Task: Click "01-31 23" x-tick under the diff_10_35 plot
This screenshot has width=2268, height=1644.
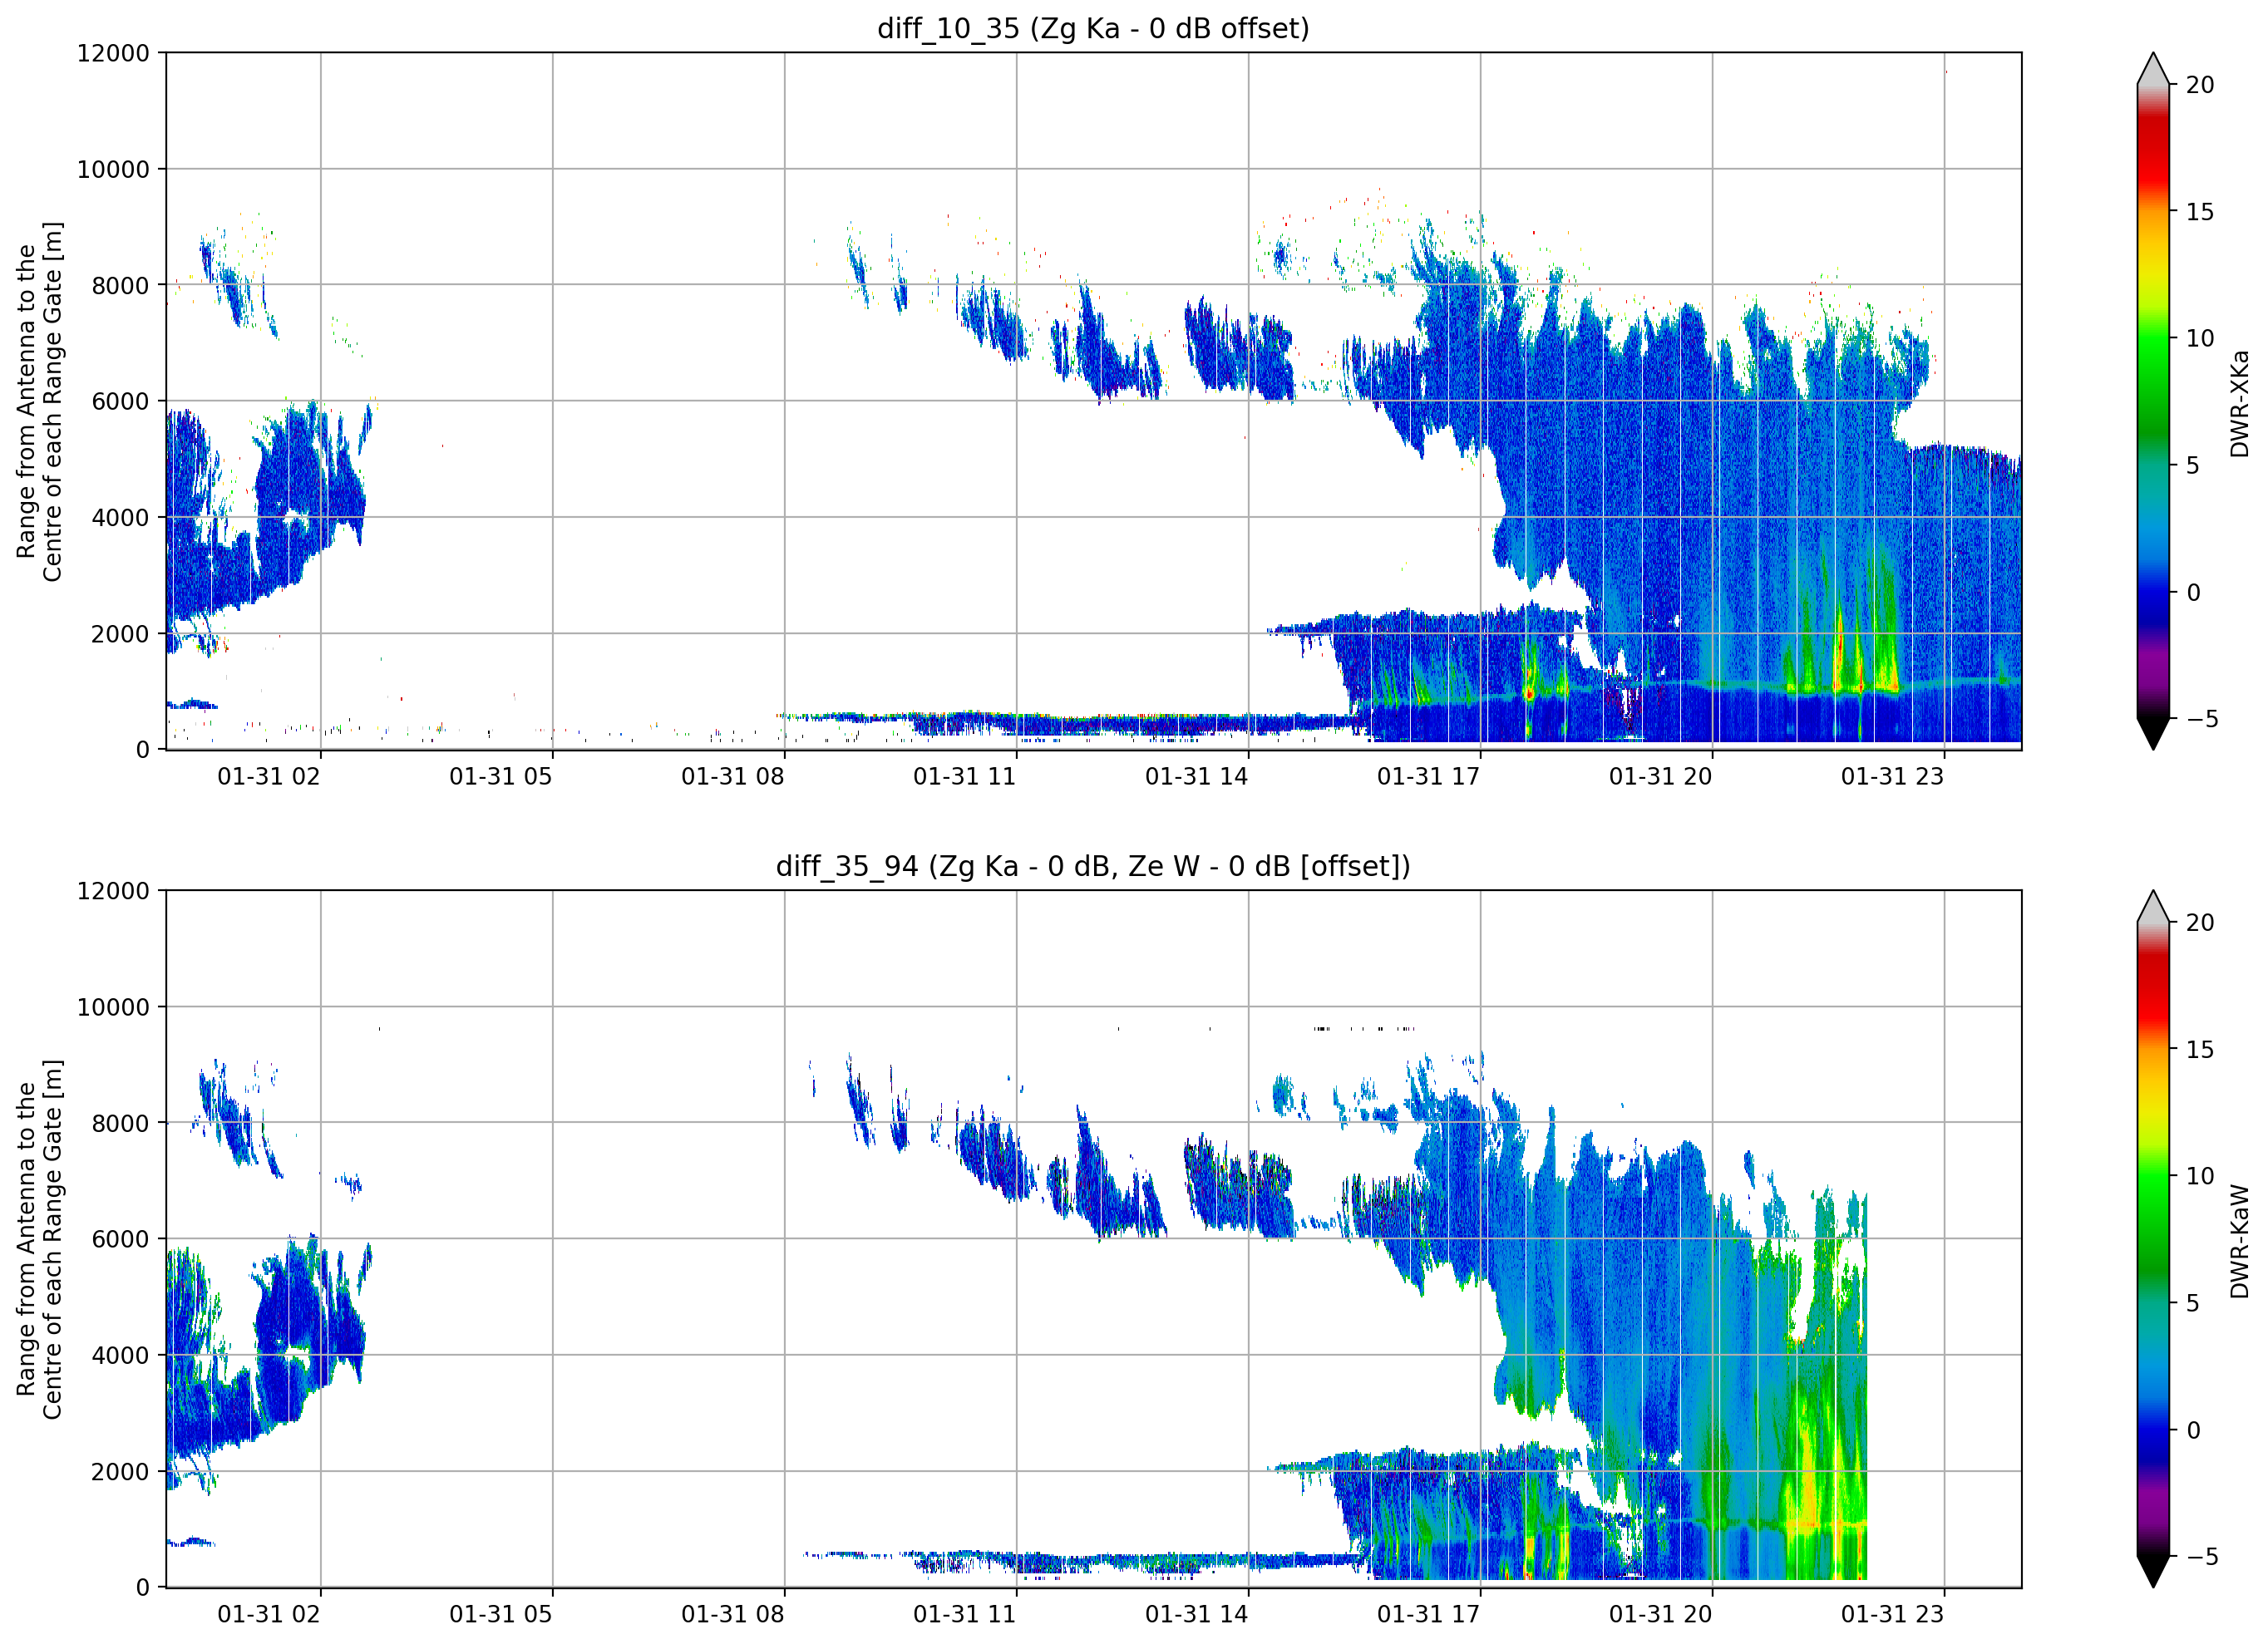Action: 1893,776
